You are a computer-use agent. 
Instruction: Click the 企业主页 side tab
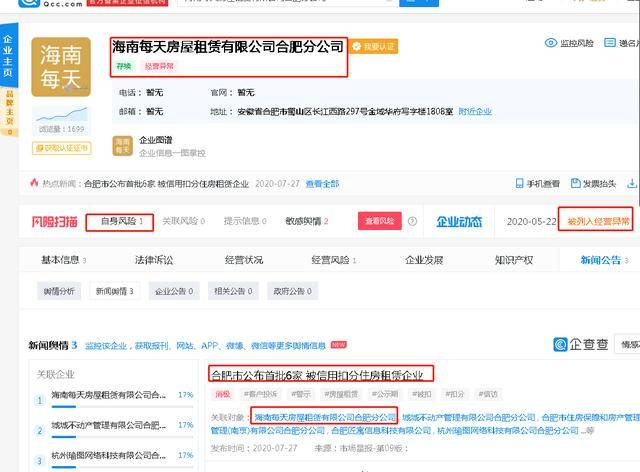click(x=8, y=56)
